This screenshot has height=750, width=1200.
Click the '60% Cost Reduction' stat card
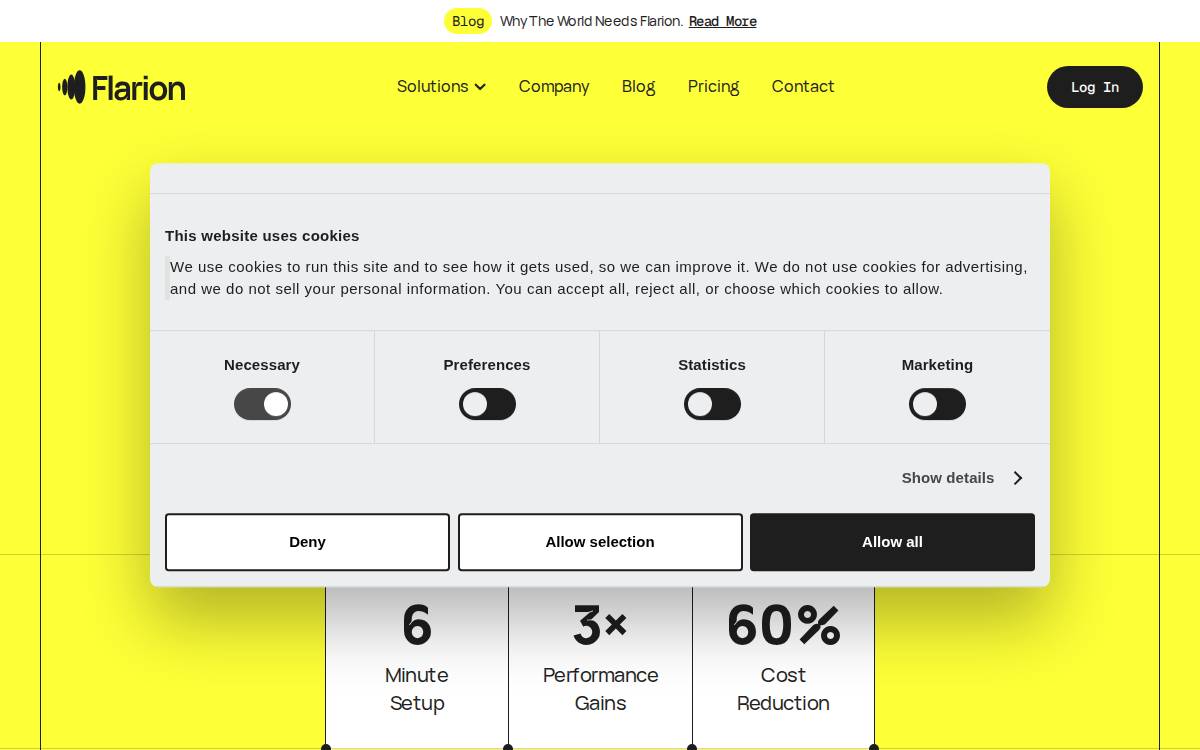[783, 665]
